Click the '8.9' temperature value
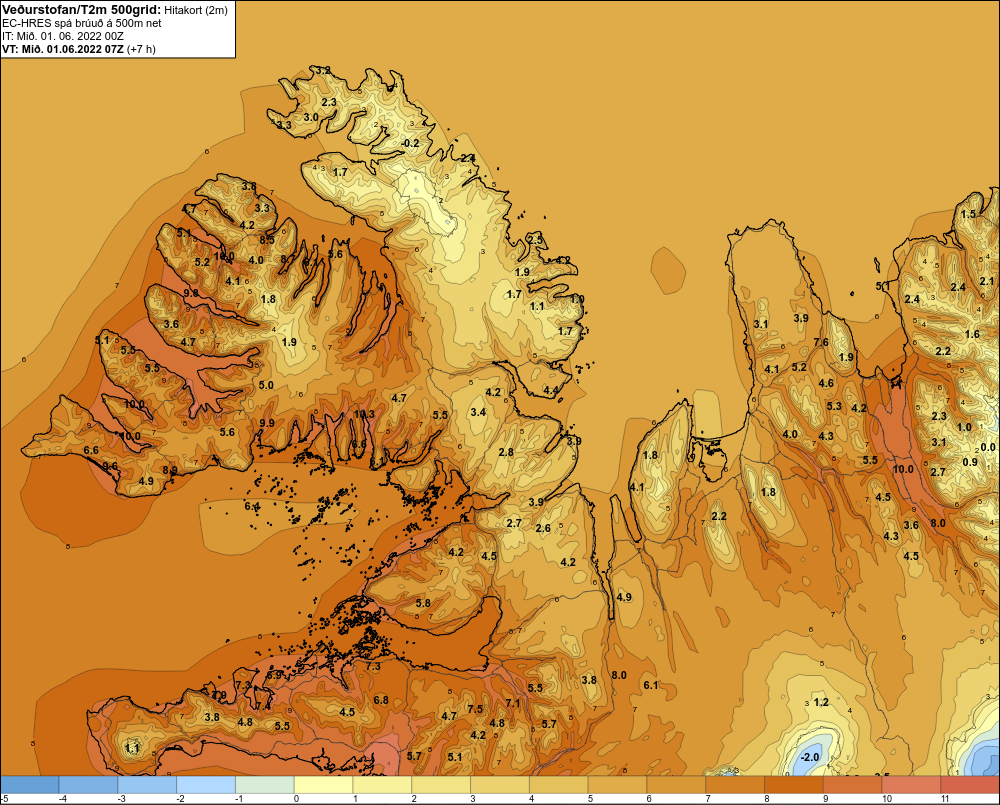 point(170,470)
